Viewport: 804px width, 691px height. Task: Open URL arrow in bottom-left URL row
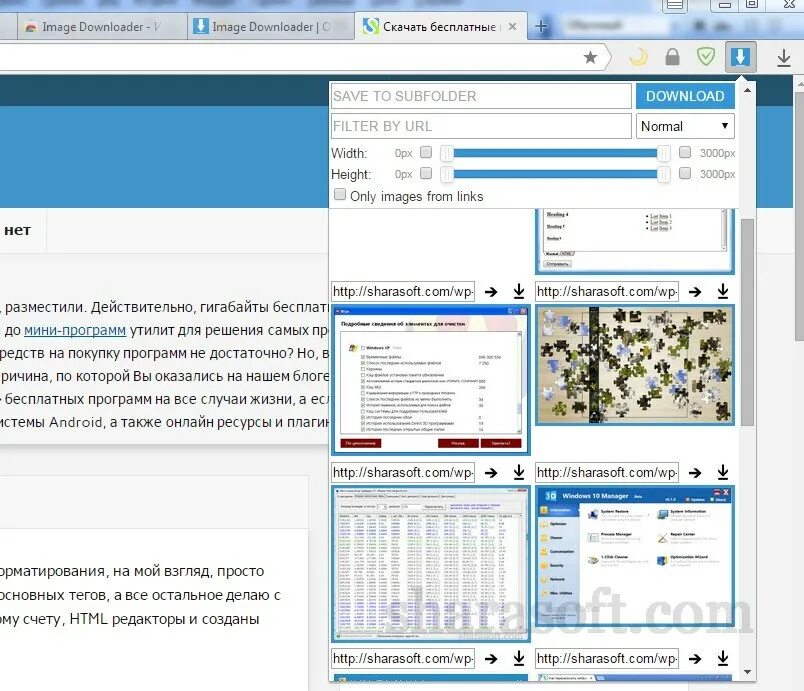point(491,659)
